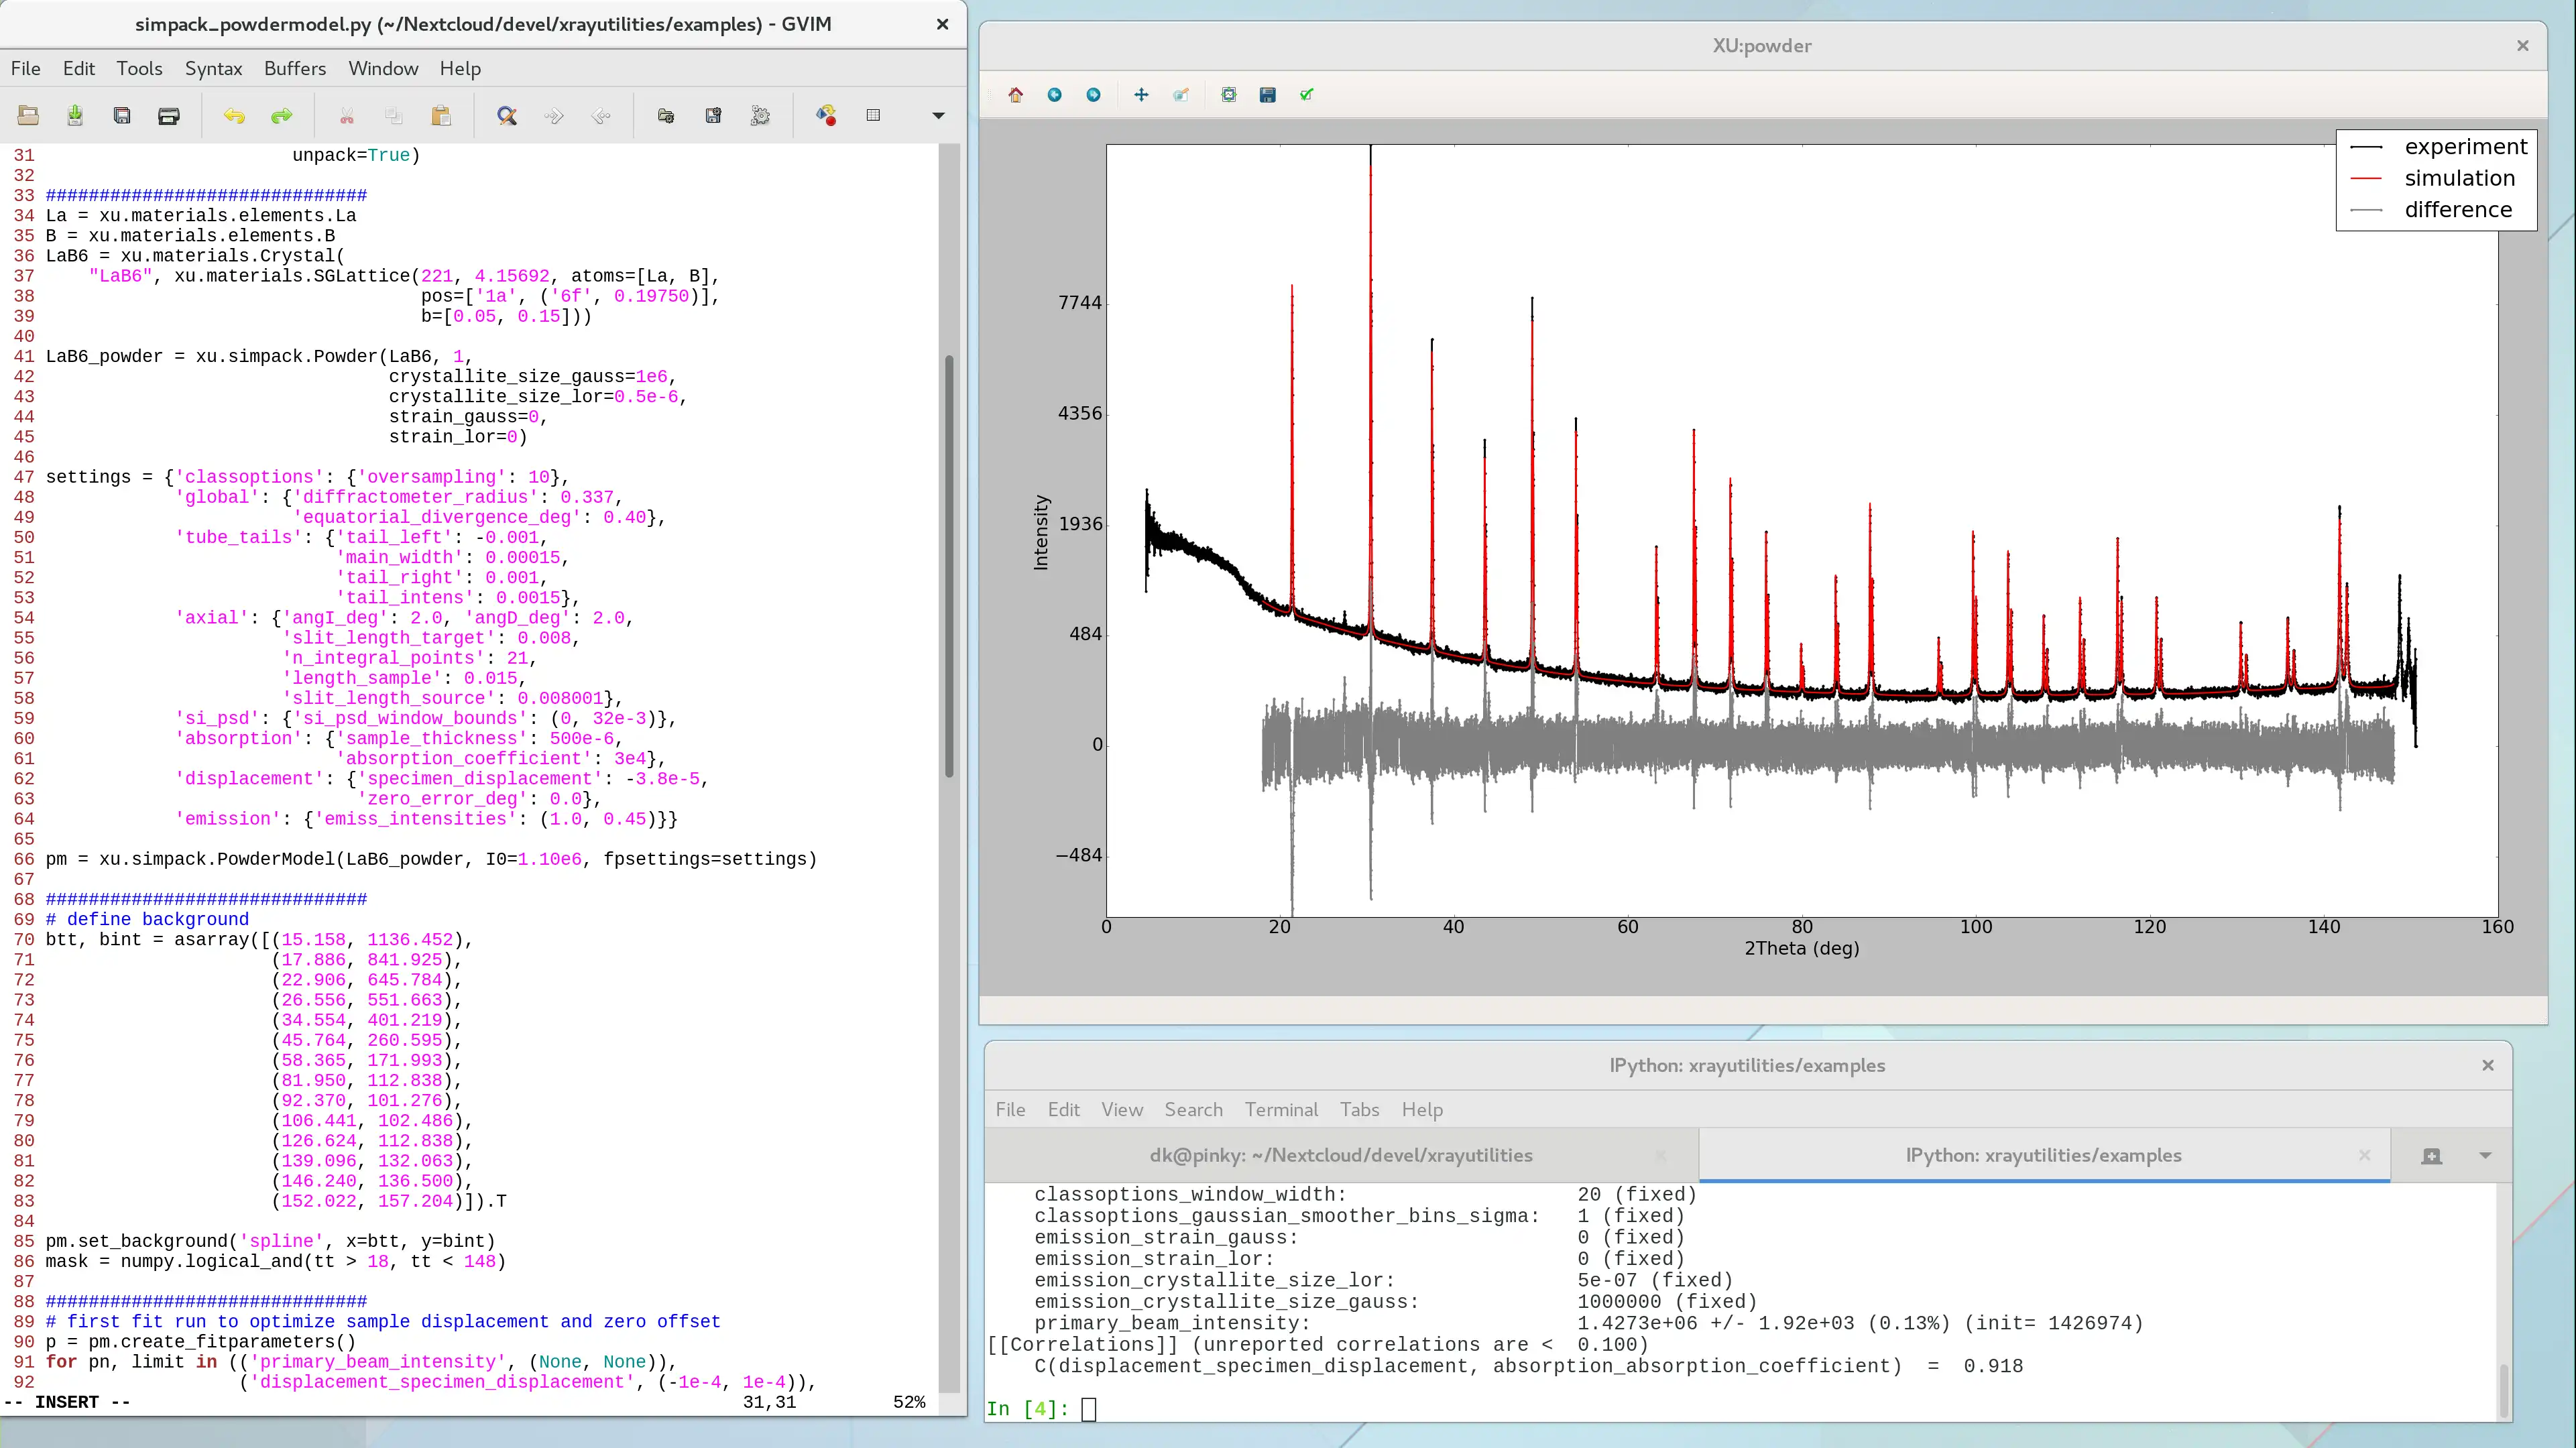Select the Buffers tab in GVIM menu
Image resolution: width=2576 pixels, height=1448 pixels.
click(294, 67)
